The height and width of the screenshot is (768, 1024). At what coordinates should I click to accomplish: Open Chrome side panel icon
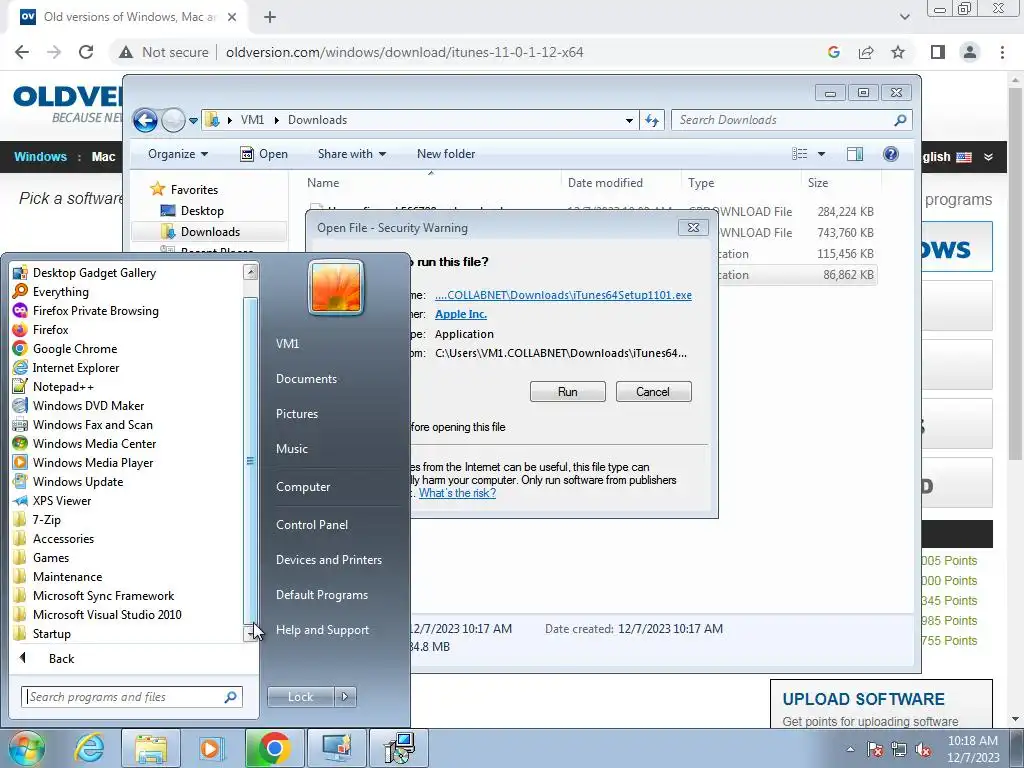[x=938, y=52]
